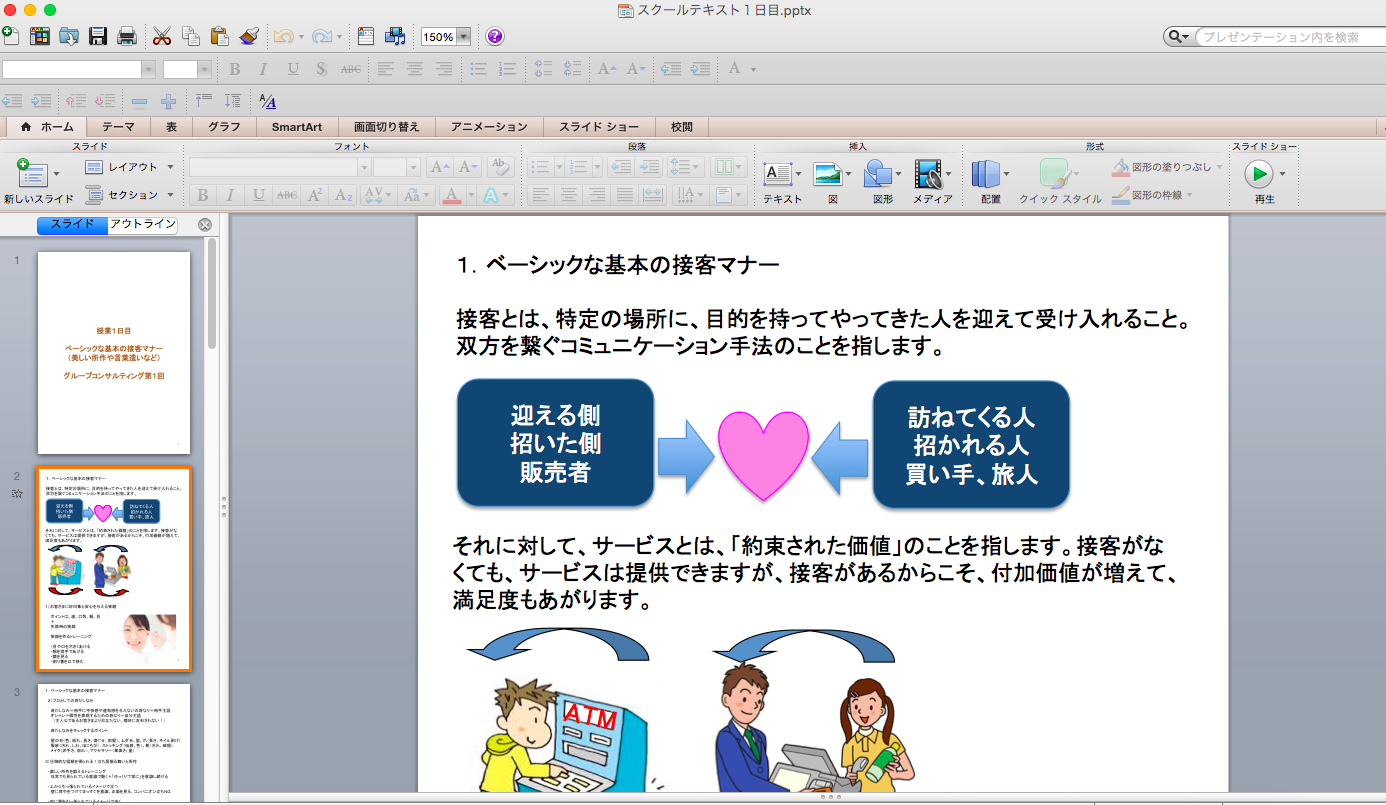Open the 校閲 review tab

point(682,127)
